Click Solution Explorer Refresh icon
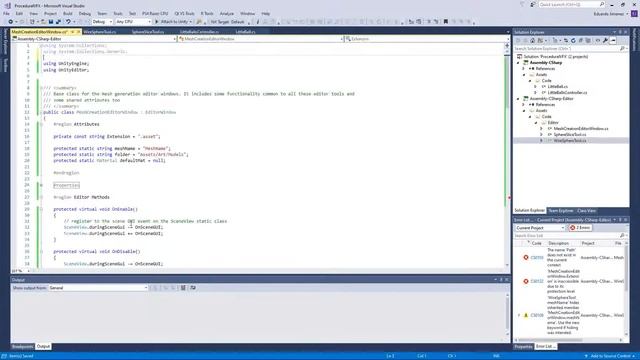This screenshot has width=640, height=360. click(x=573, y=40)
